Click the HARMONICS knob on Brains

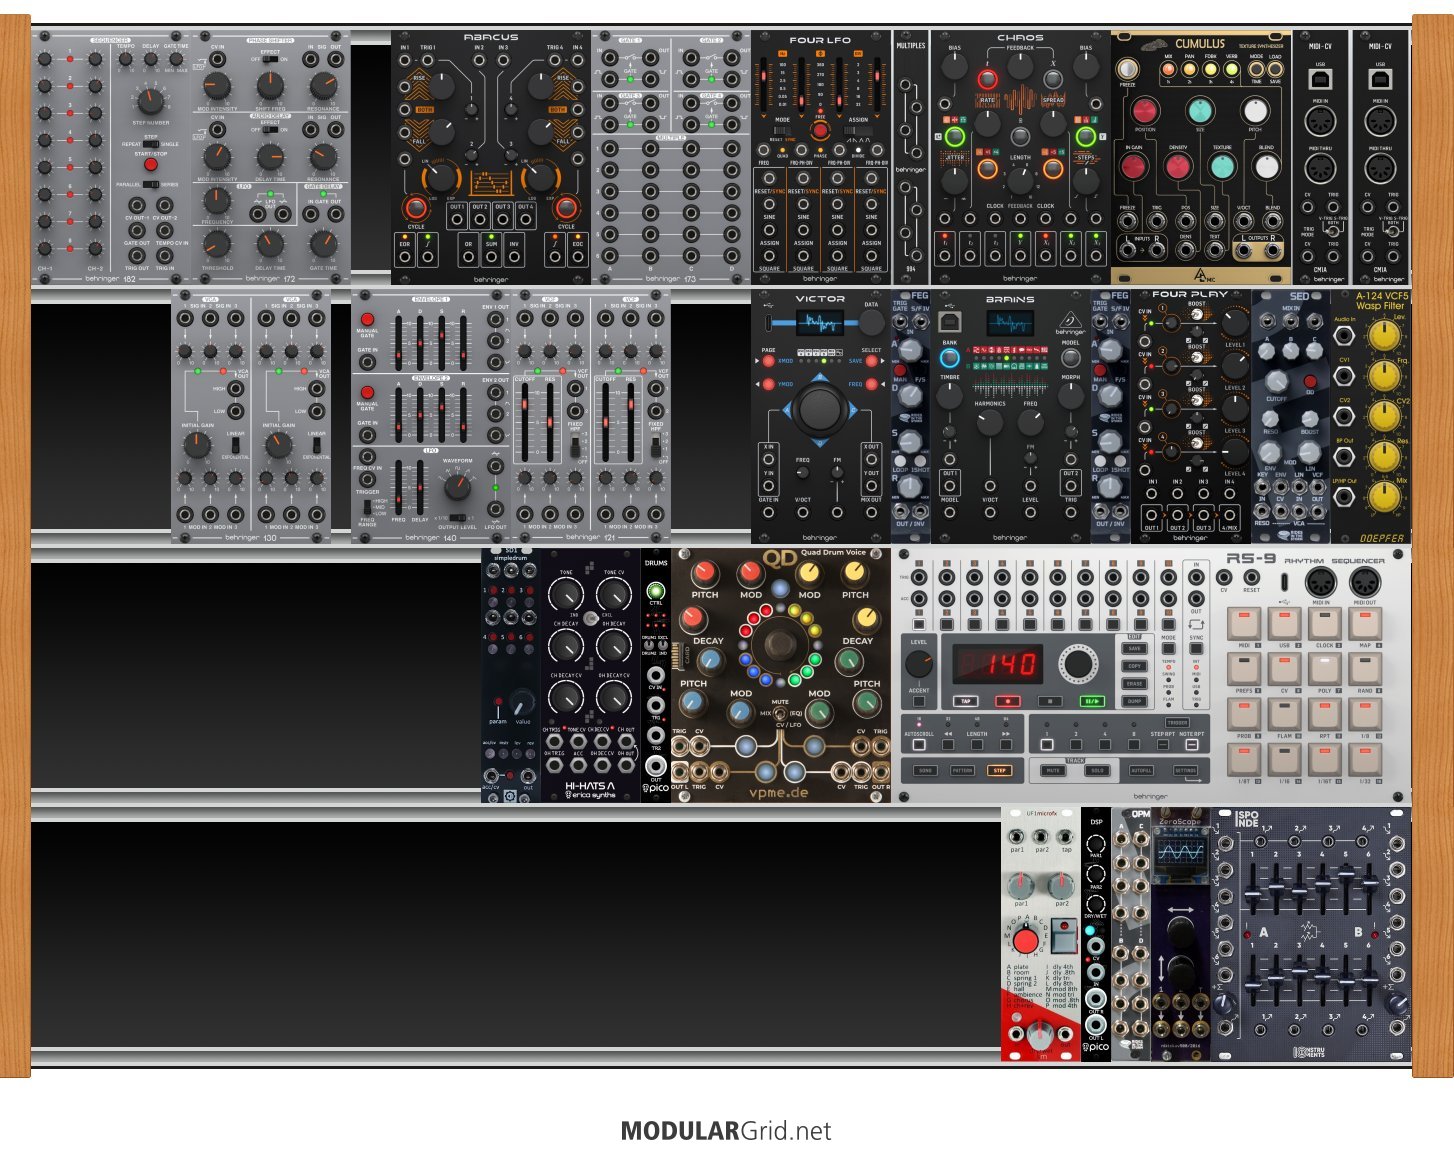tap(989, 423)
